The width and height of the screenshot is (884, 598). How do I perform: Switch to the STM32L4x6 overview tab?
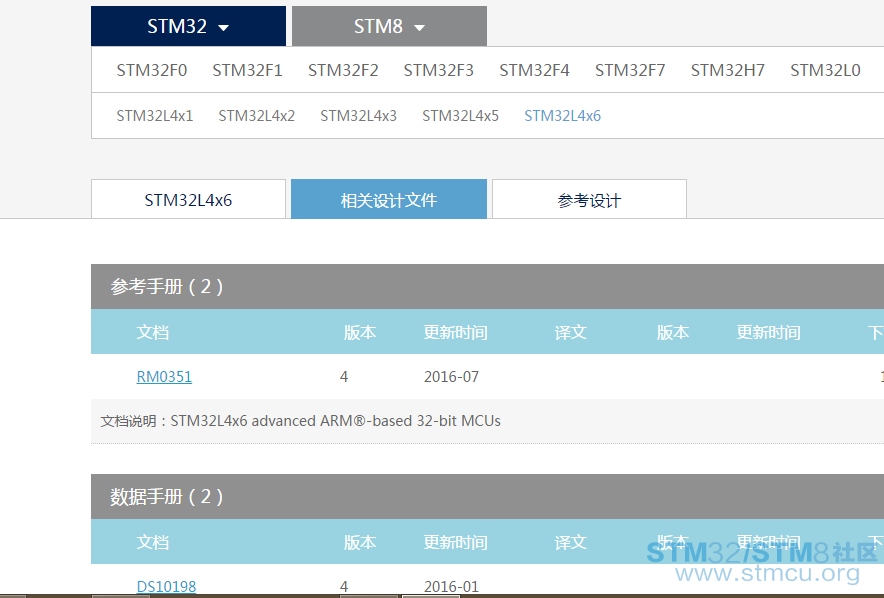pyautogui.click(x=188, y=200)
